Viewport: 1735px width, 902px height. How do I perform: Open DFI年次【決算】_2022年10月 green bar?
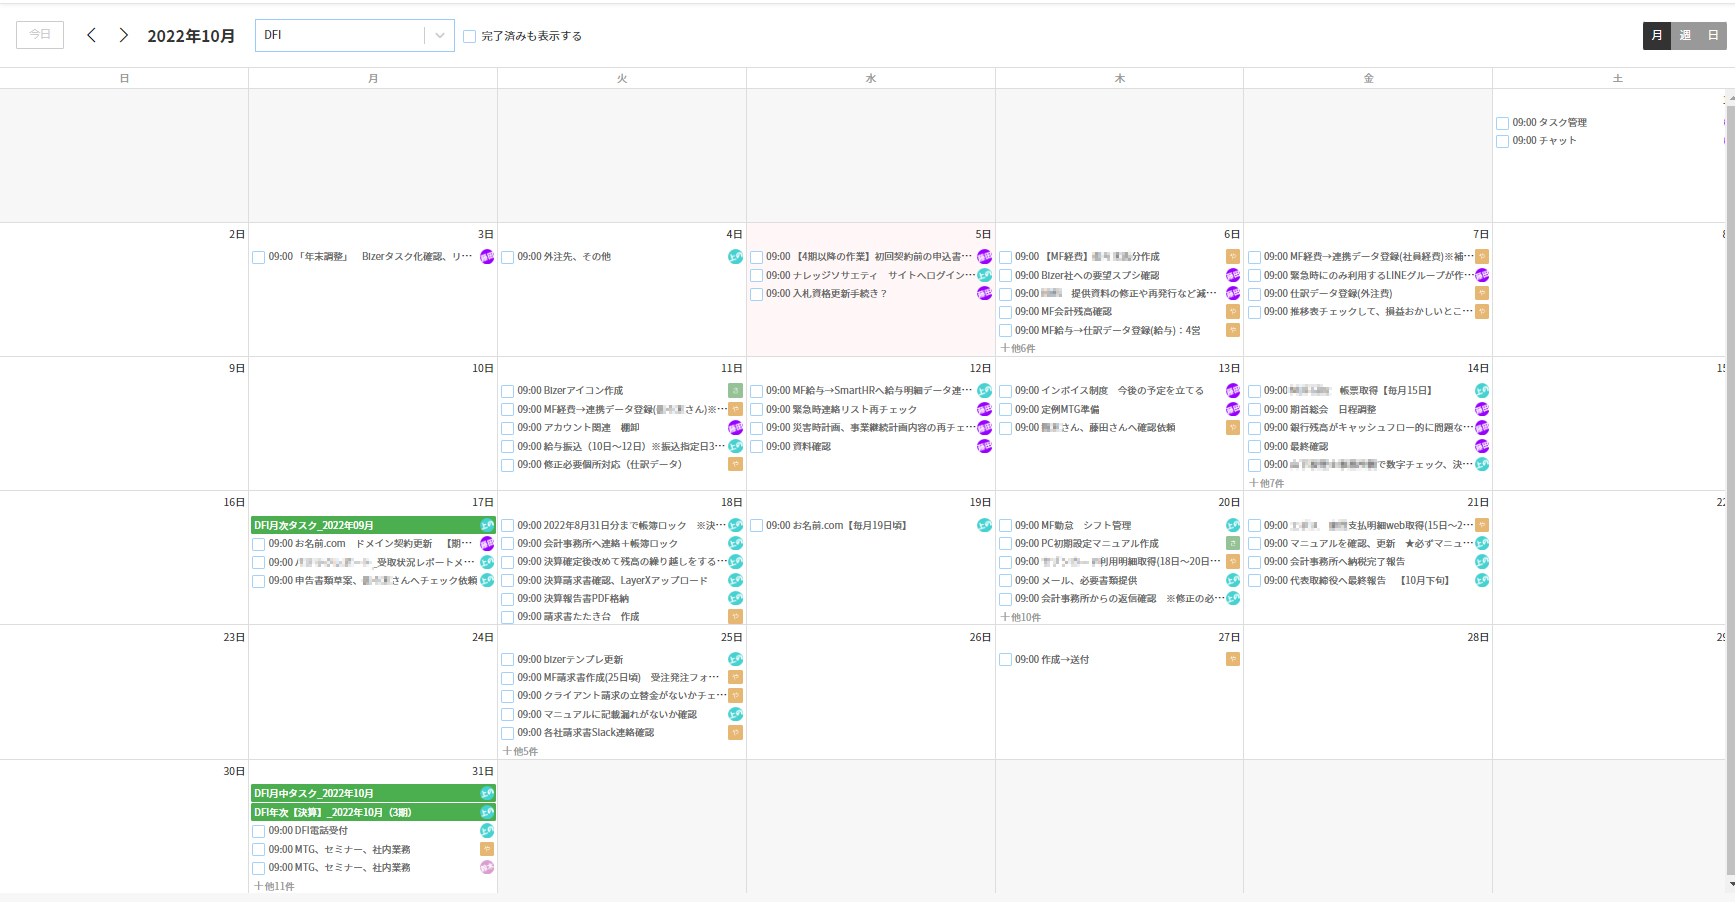365,812
